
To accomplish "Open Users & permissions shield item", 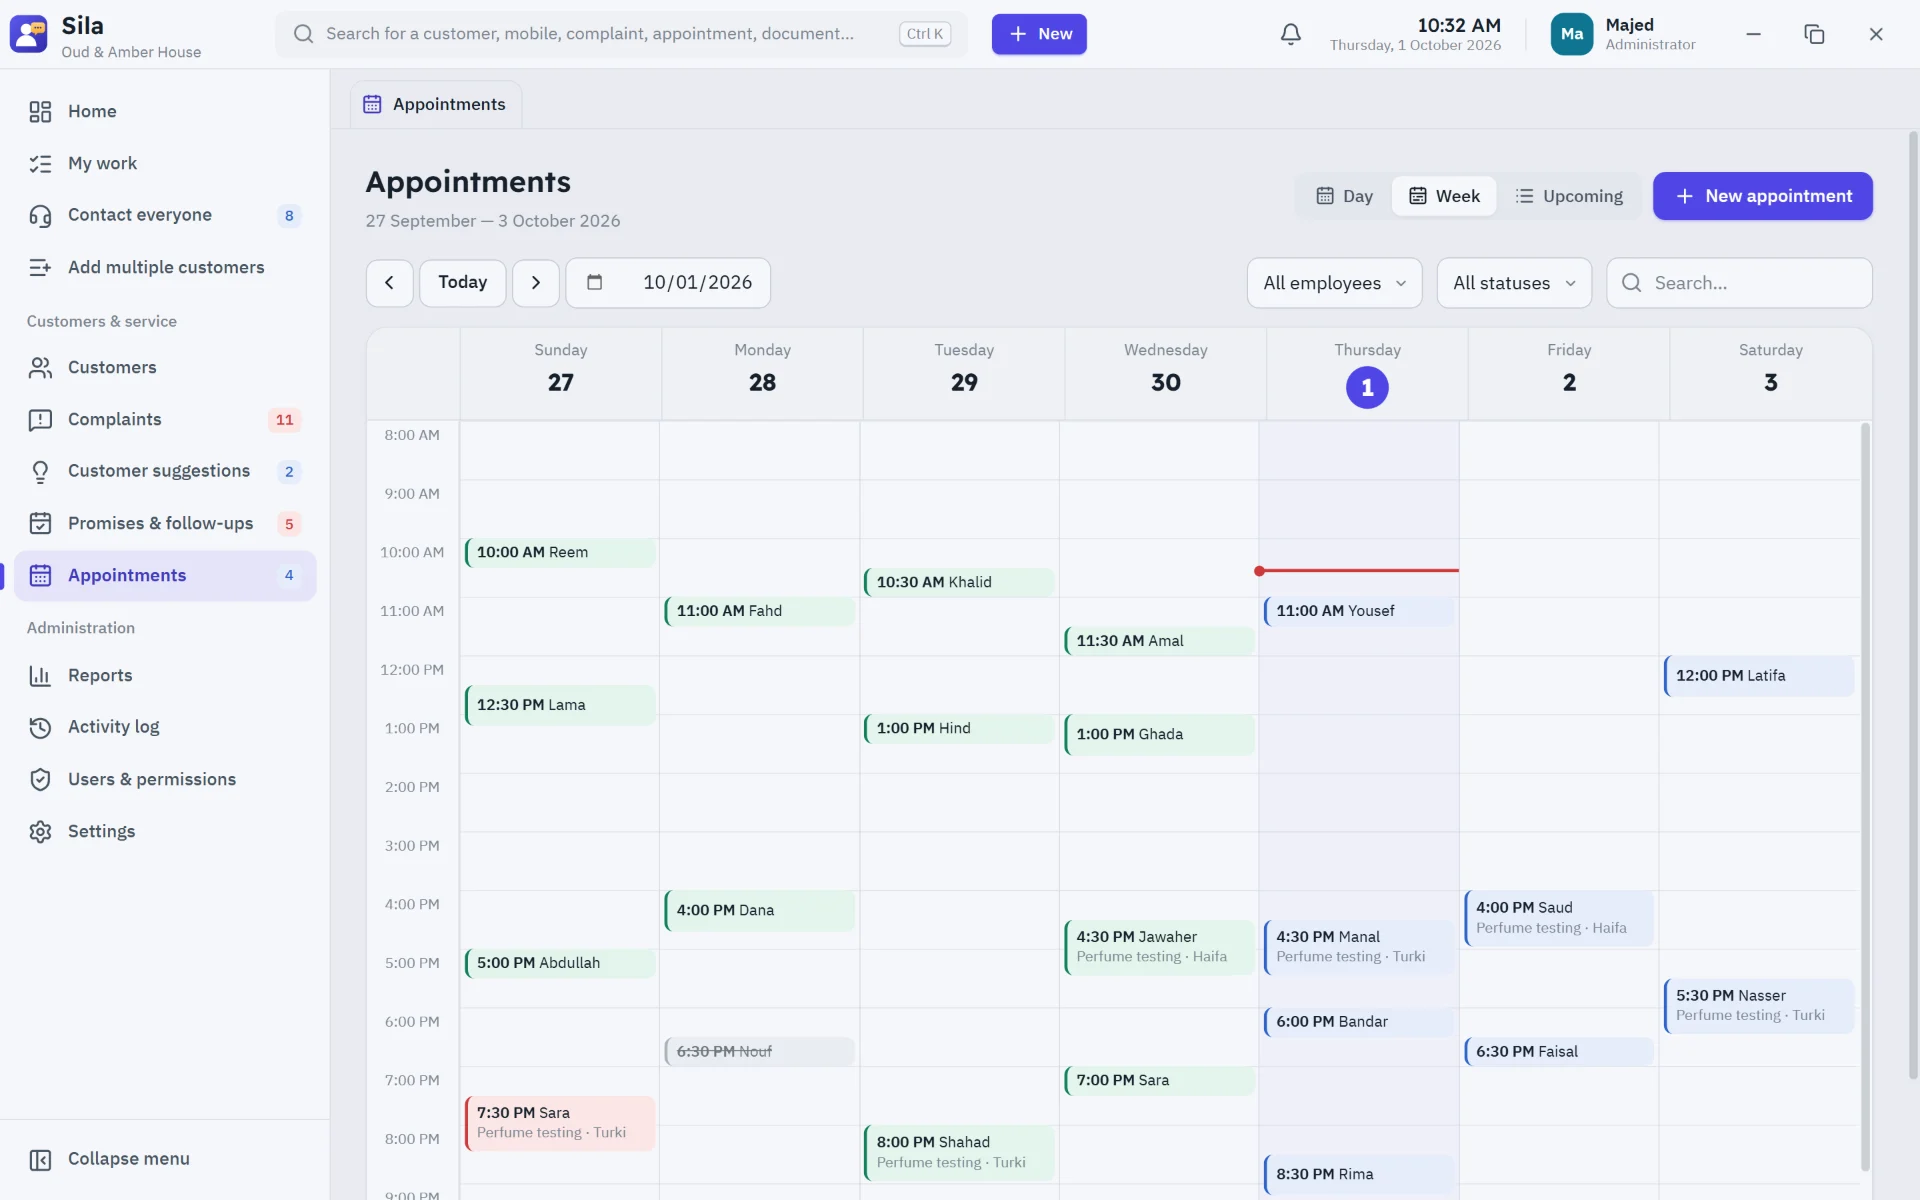I will pyautogui.click(x=165, y=779).
